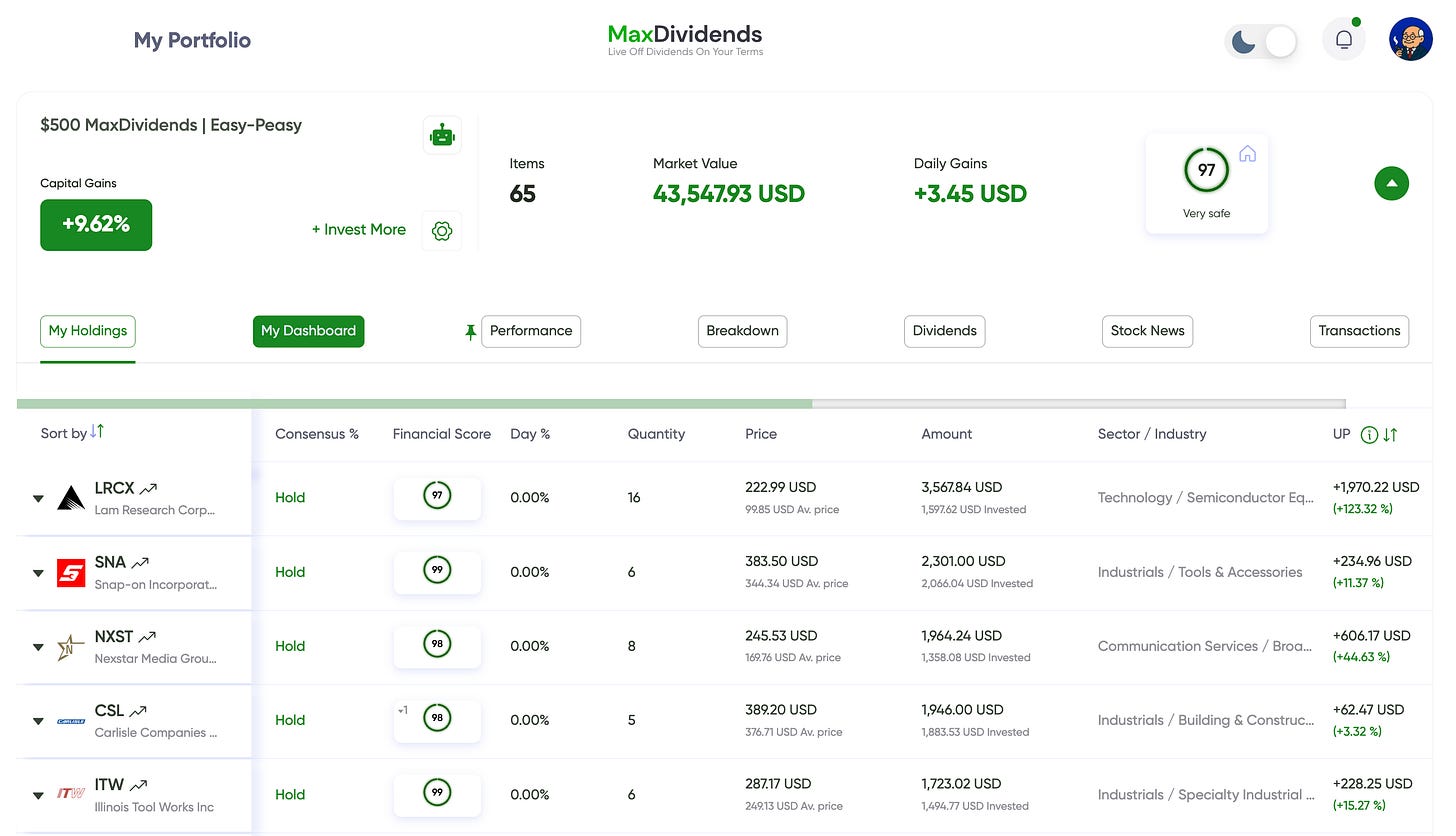
Task: Click CSL financial score 98 circle
Action: coord(437,718)
